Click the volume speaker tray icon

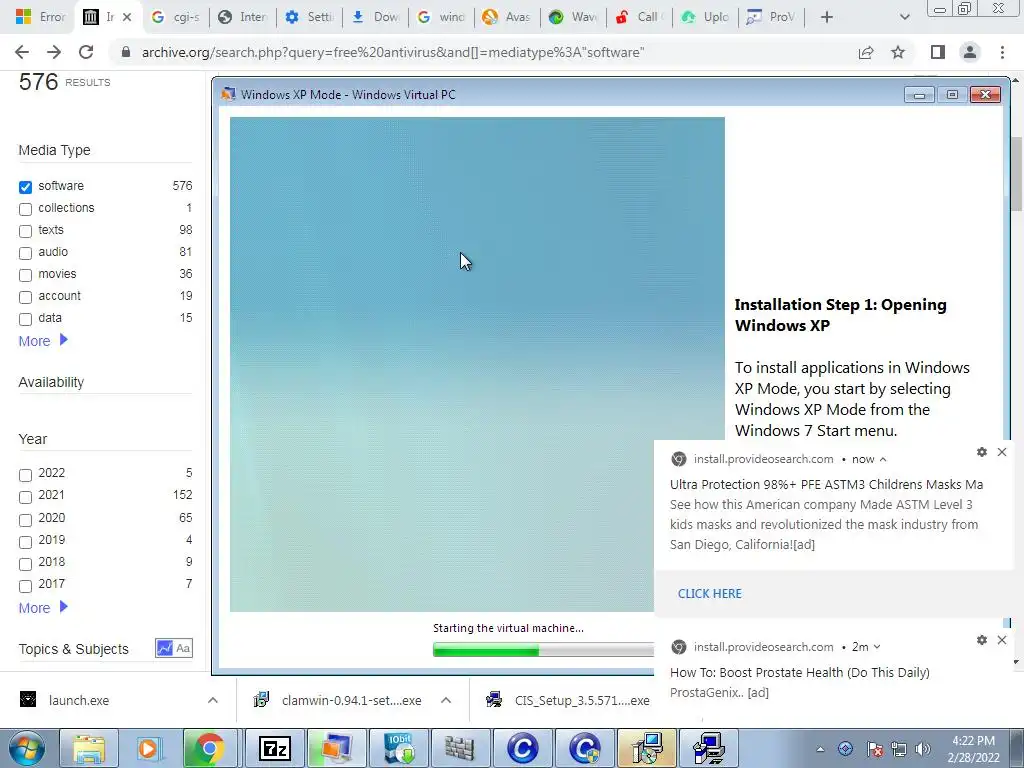tap(923, 749)
